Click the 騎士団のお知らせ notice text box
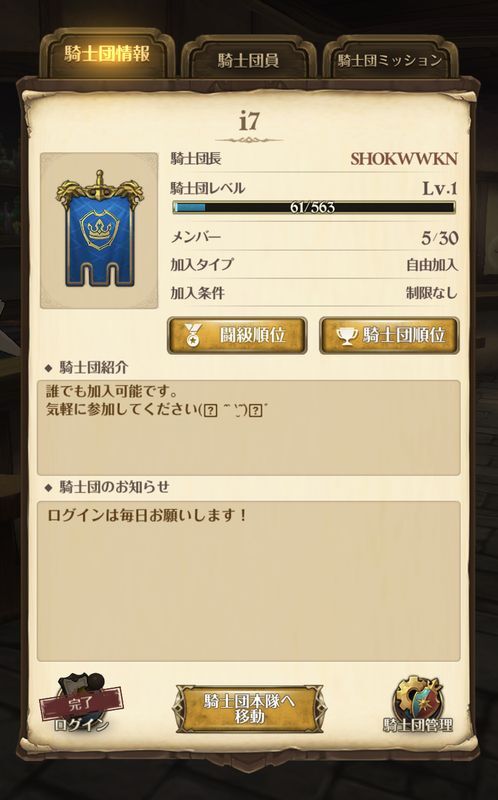The height and width of the screenshot is (800, 498). pos(248,581)
